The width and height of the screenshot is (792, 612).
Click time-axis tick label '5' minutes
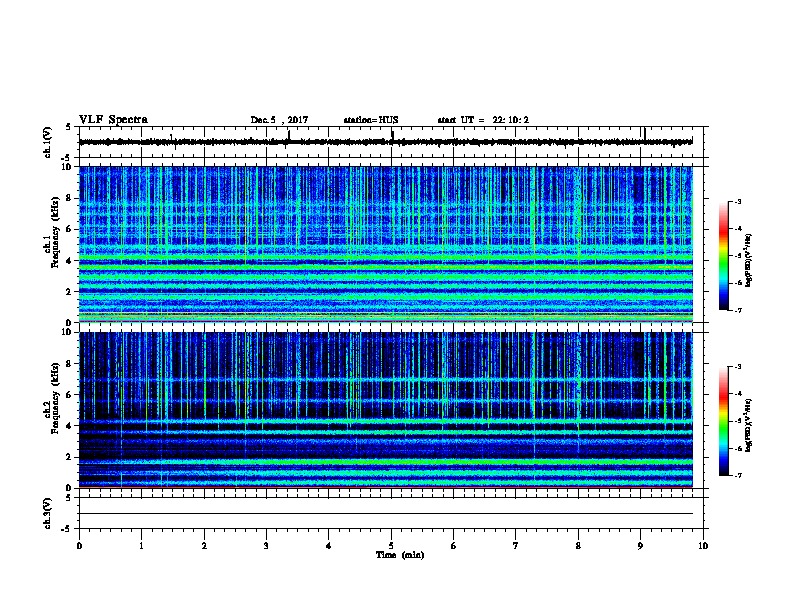click(x=391, y=546)
